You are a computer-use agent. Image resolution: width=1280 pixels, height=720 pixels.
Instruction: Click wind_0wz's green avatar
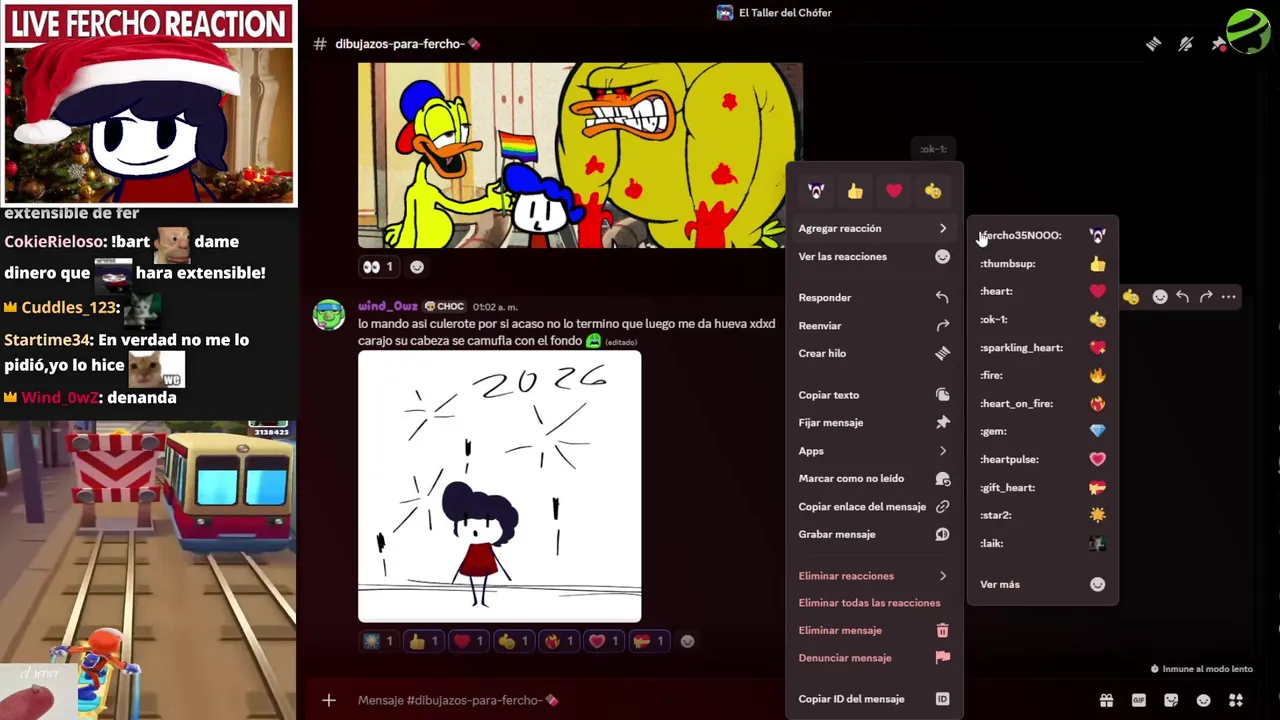pos(329,315)
